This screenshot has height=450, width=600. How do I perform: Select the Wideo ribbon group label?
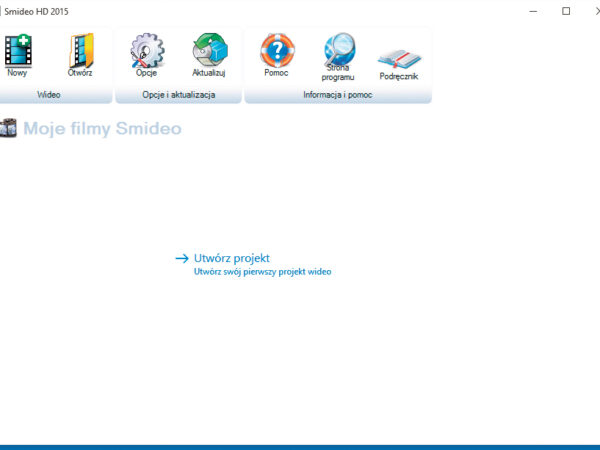[49, 95]
